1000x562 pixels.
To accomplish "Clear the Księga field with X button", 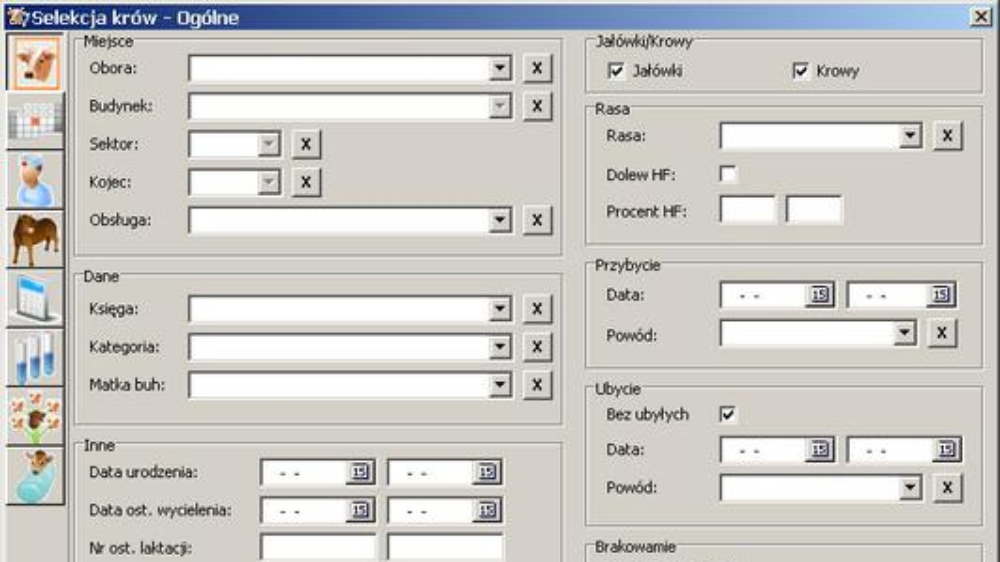I will pos(537,309).
